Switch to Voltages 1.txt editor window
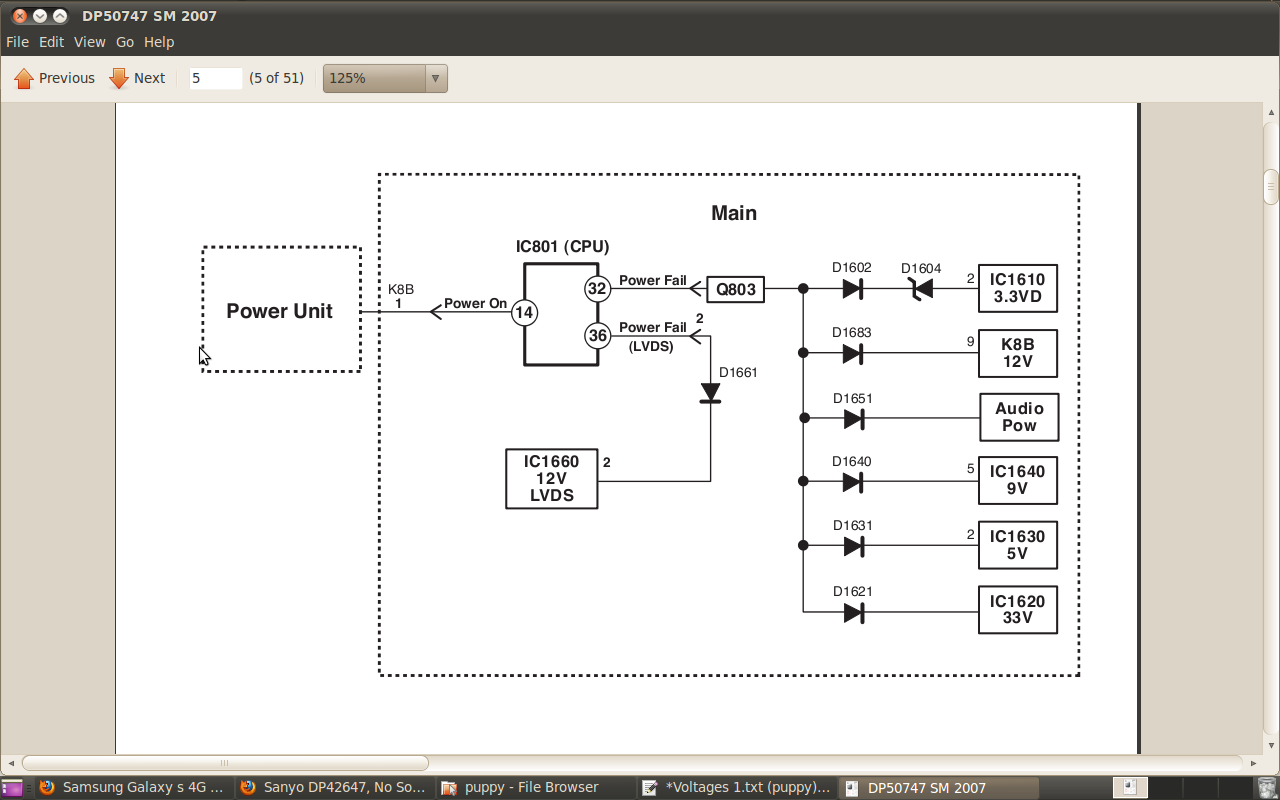Image resolution: width=1280 pixels, height=800 pixels. coord(736,787)
